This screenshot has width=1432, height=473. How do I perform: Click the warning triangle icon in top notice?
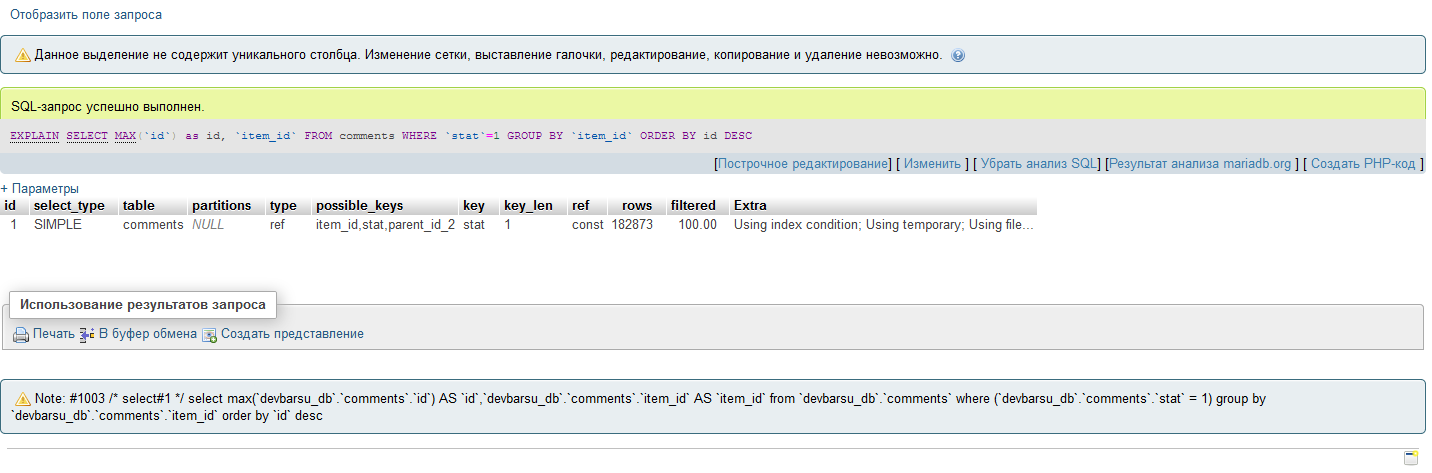point(23,56)
